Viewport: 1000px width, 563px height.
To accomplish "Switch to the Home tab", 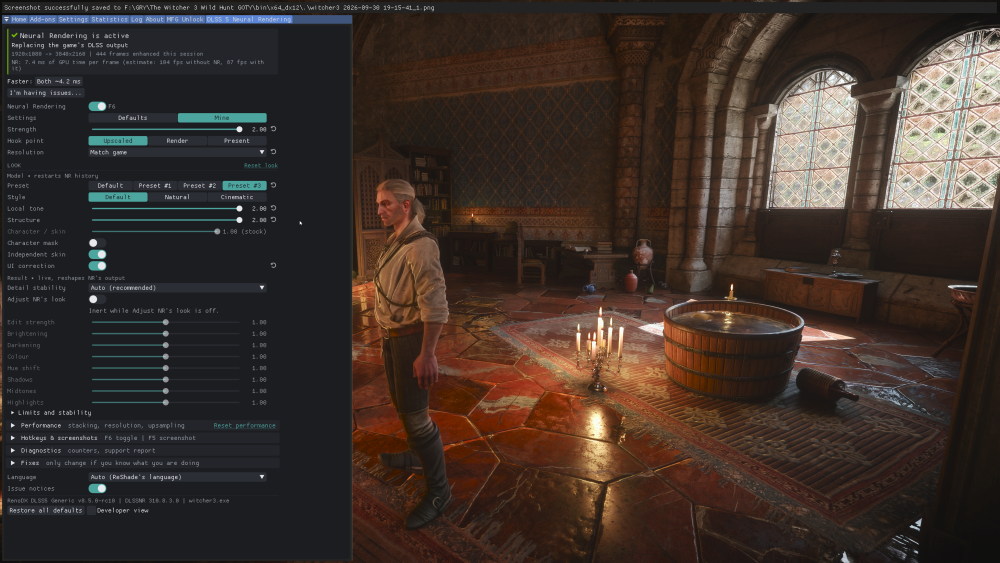I will [x=19, y=20].
